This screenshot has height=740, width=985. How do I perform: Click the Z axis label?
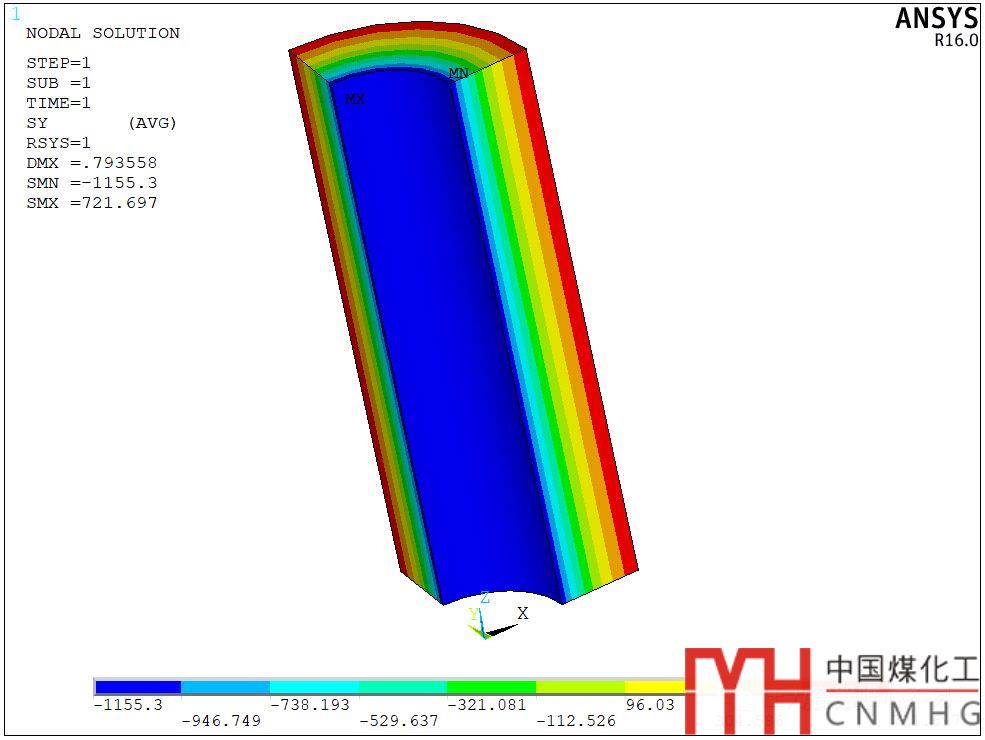click(485, 597)
